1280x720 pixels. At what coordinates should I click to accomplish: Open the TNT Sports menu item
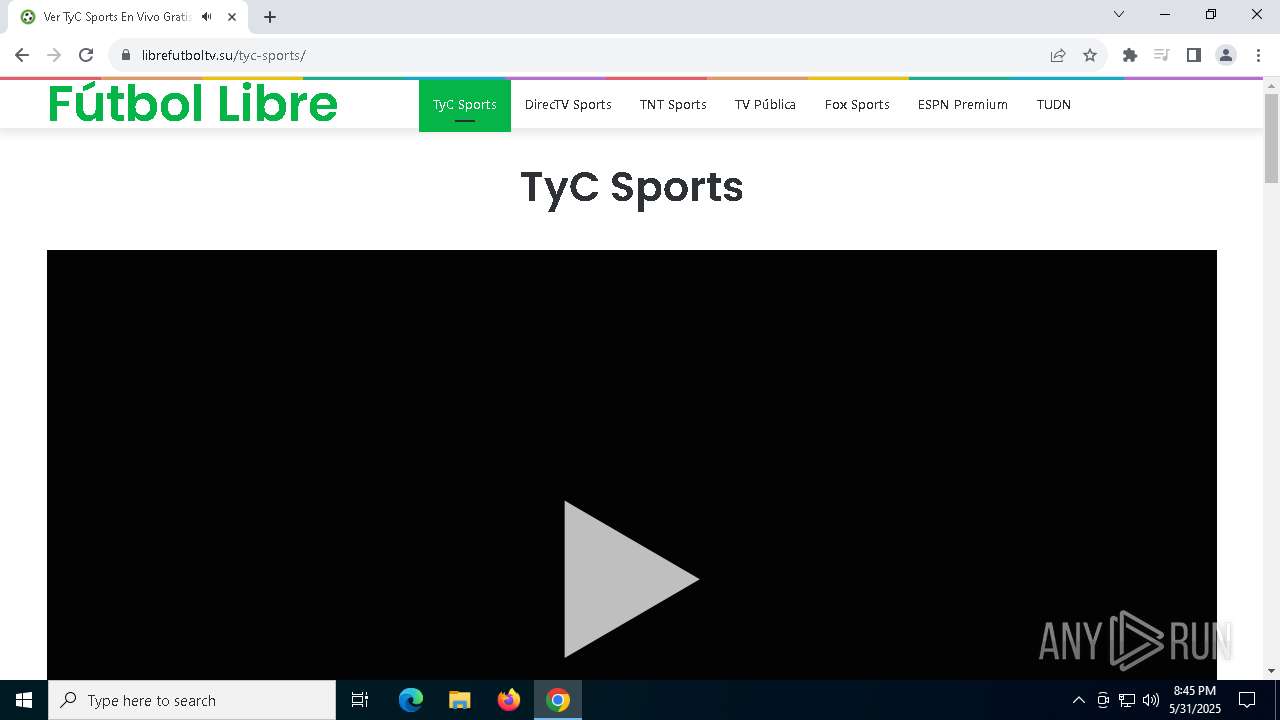[673, 104]
